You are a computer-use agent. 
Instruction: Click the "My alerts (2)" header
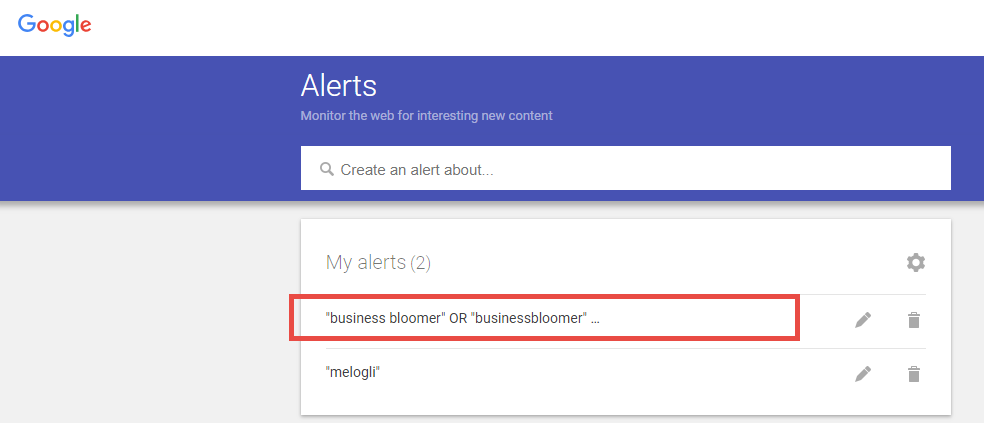pyautogui.click(x=378, y=262)
